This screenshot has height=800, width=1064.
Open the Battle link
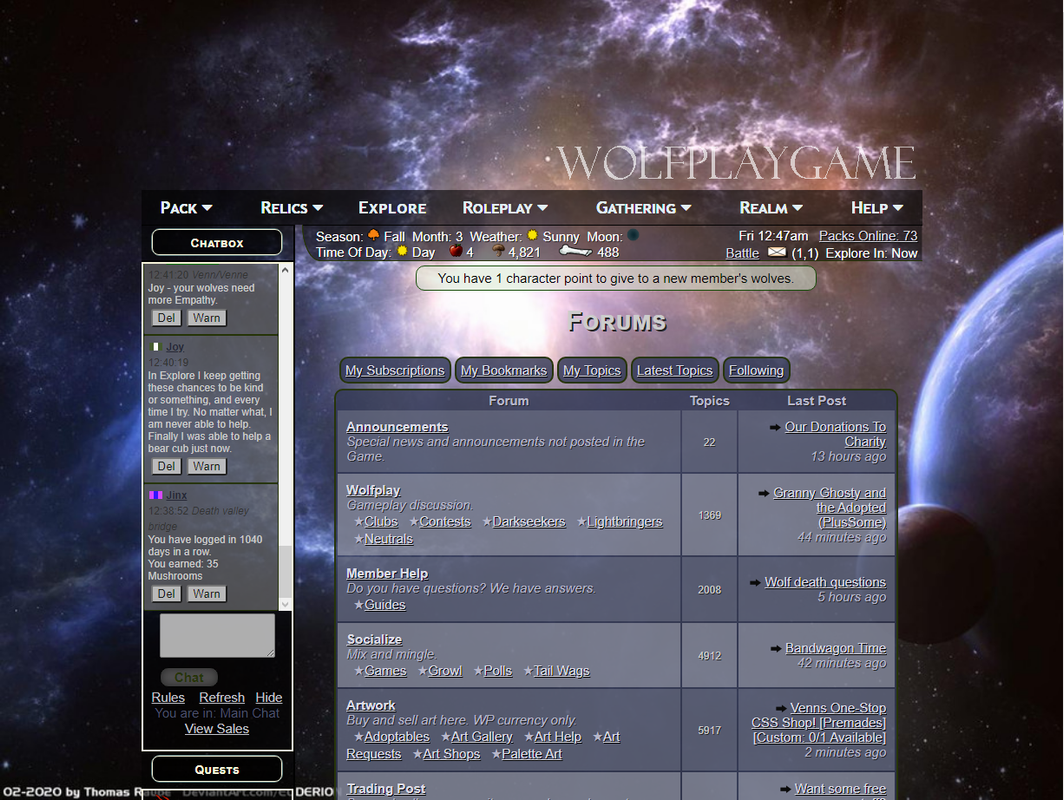tap(742, 253)
